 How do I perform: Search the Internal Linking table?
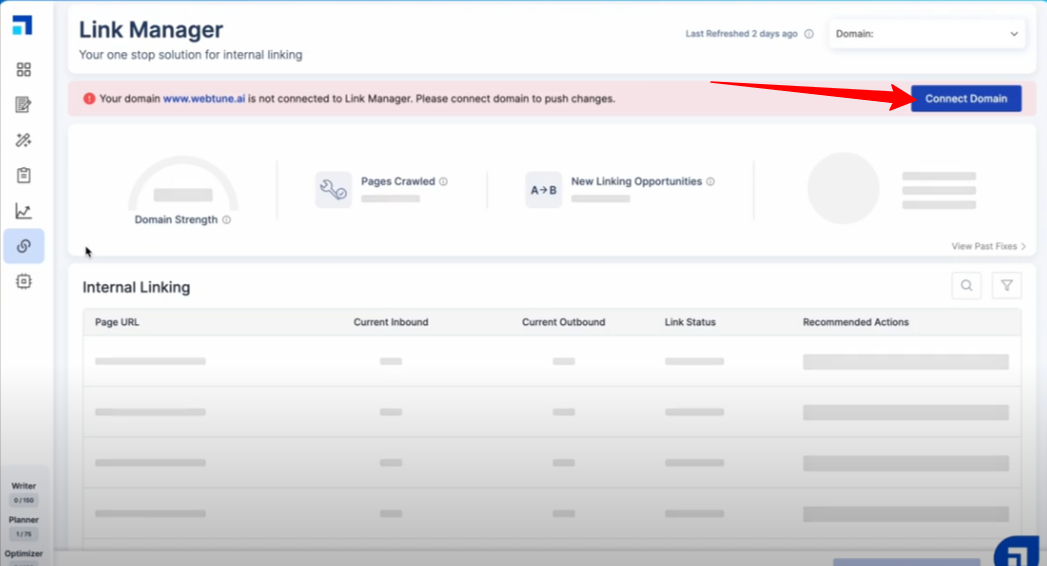[966, 286]
